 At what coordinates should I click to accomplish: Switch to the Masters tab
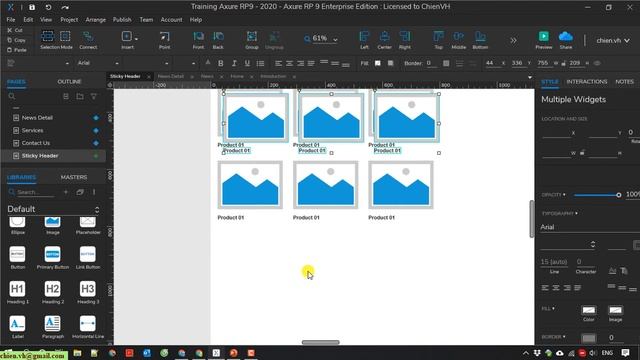74,177
